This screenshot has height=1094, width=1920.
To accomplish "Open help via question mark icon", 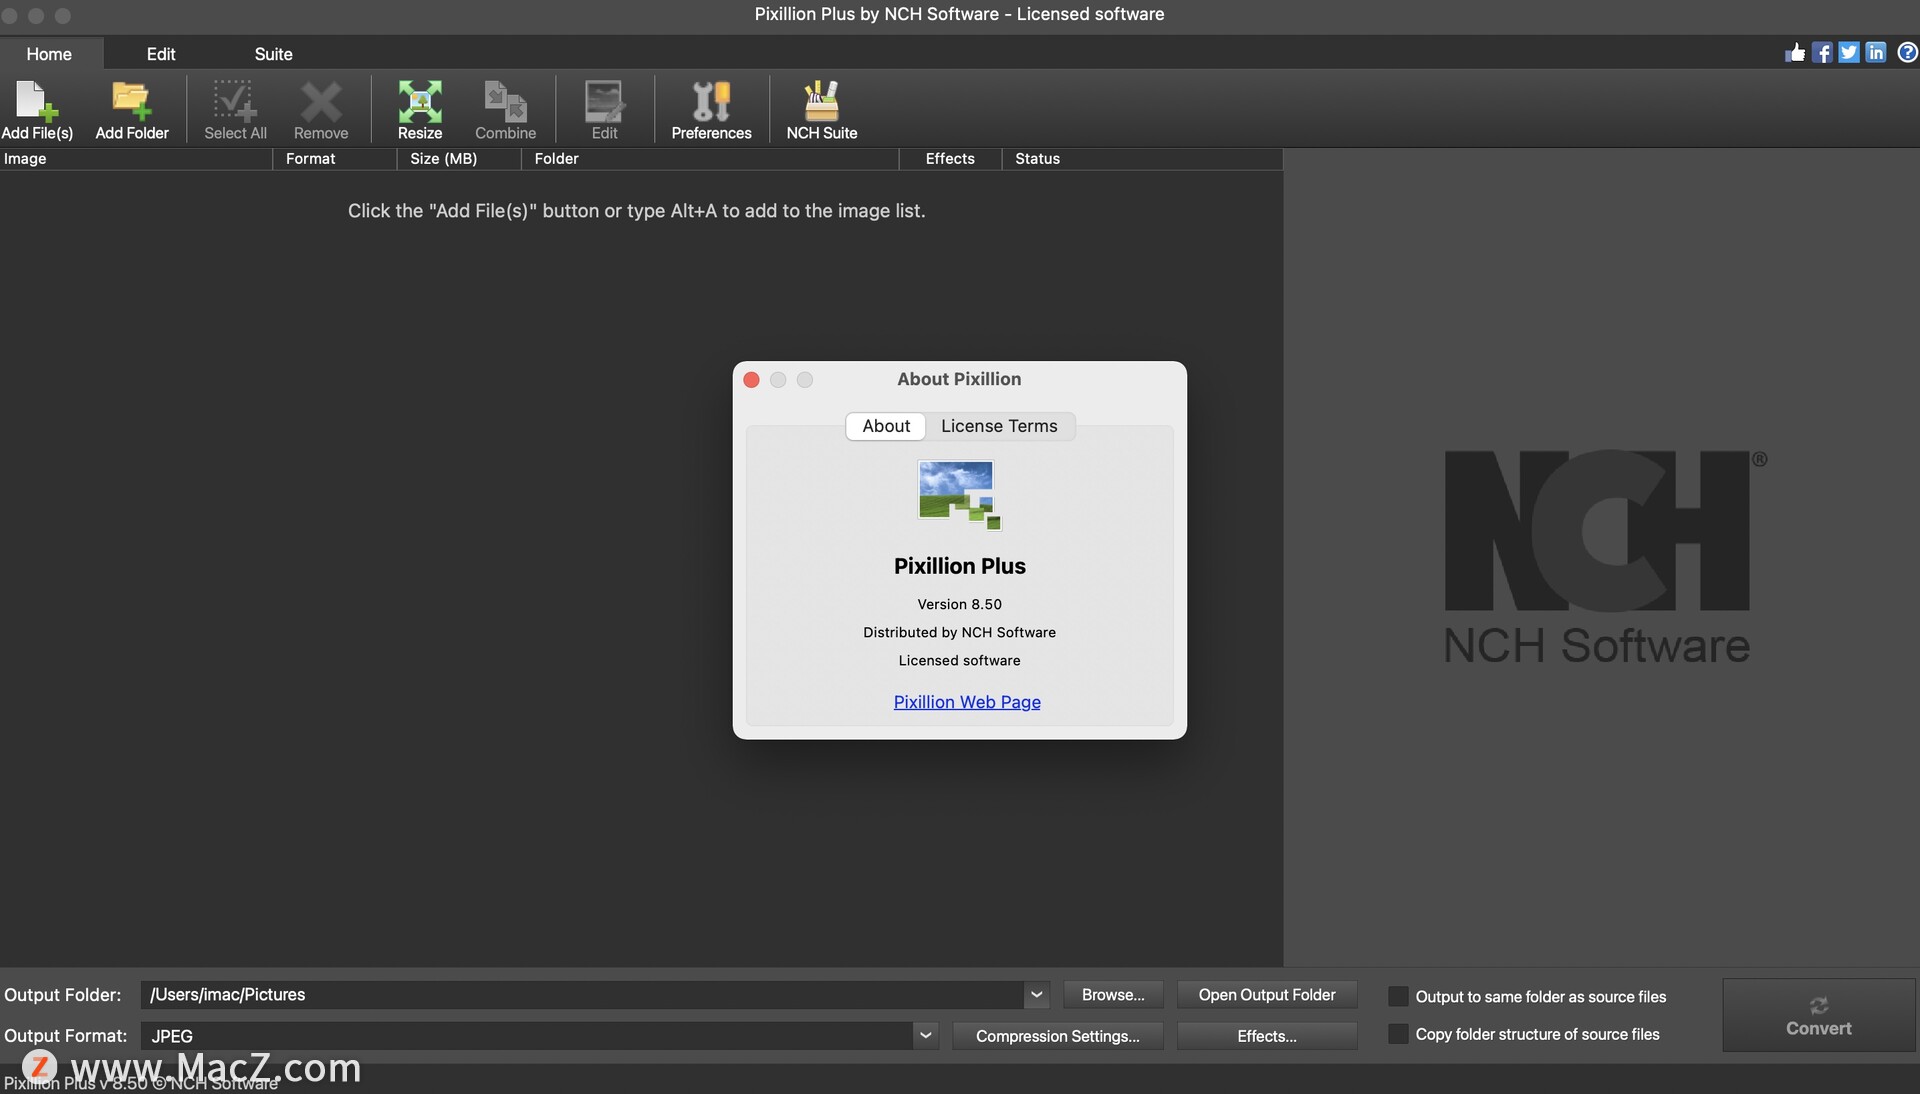I will click(x=1907, y=53).
